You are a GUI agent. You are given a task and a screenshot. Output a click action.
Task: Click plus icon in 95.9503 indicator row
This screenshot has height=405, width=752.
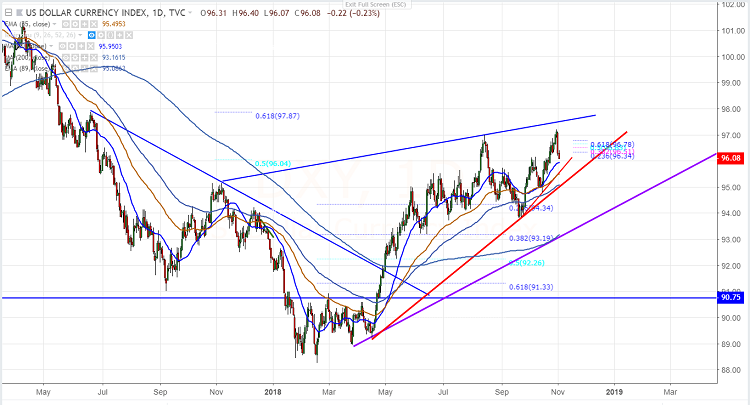81,46
